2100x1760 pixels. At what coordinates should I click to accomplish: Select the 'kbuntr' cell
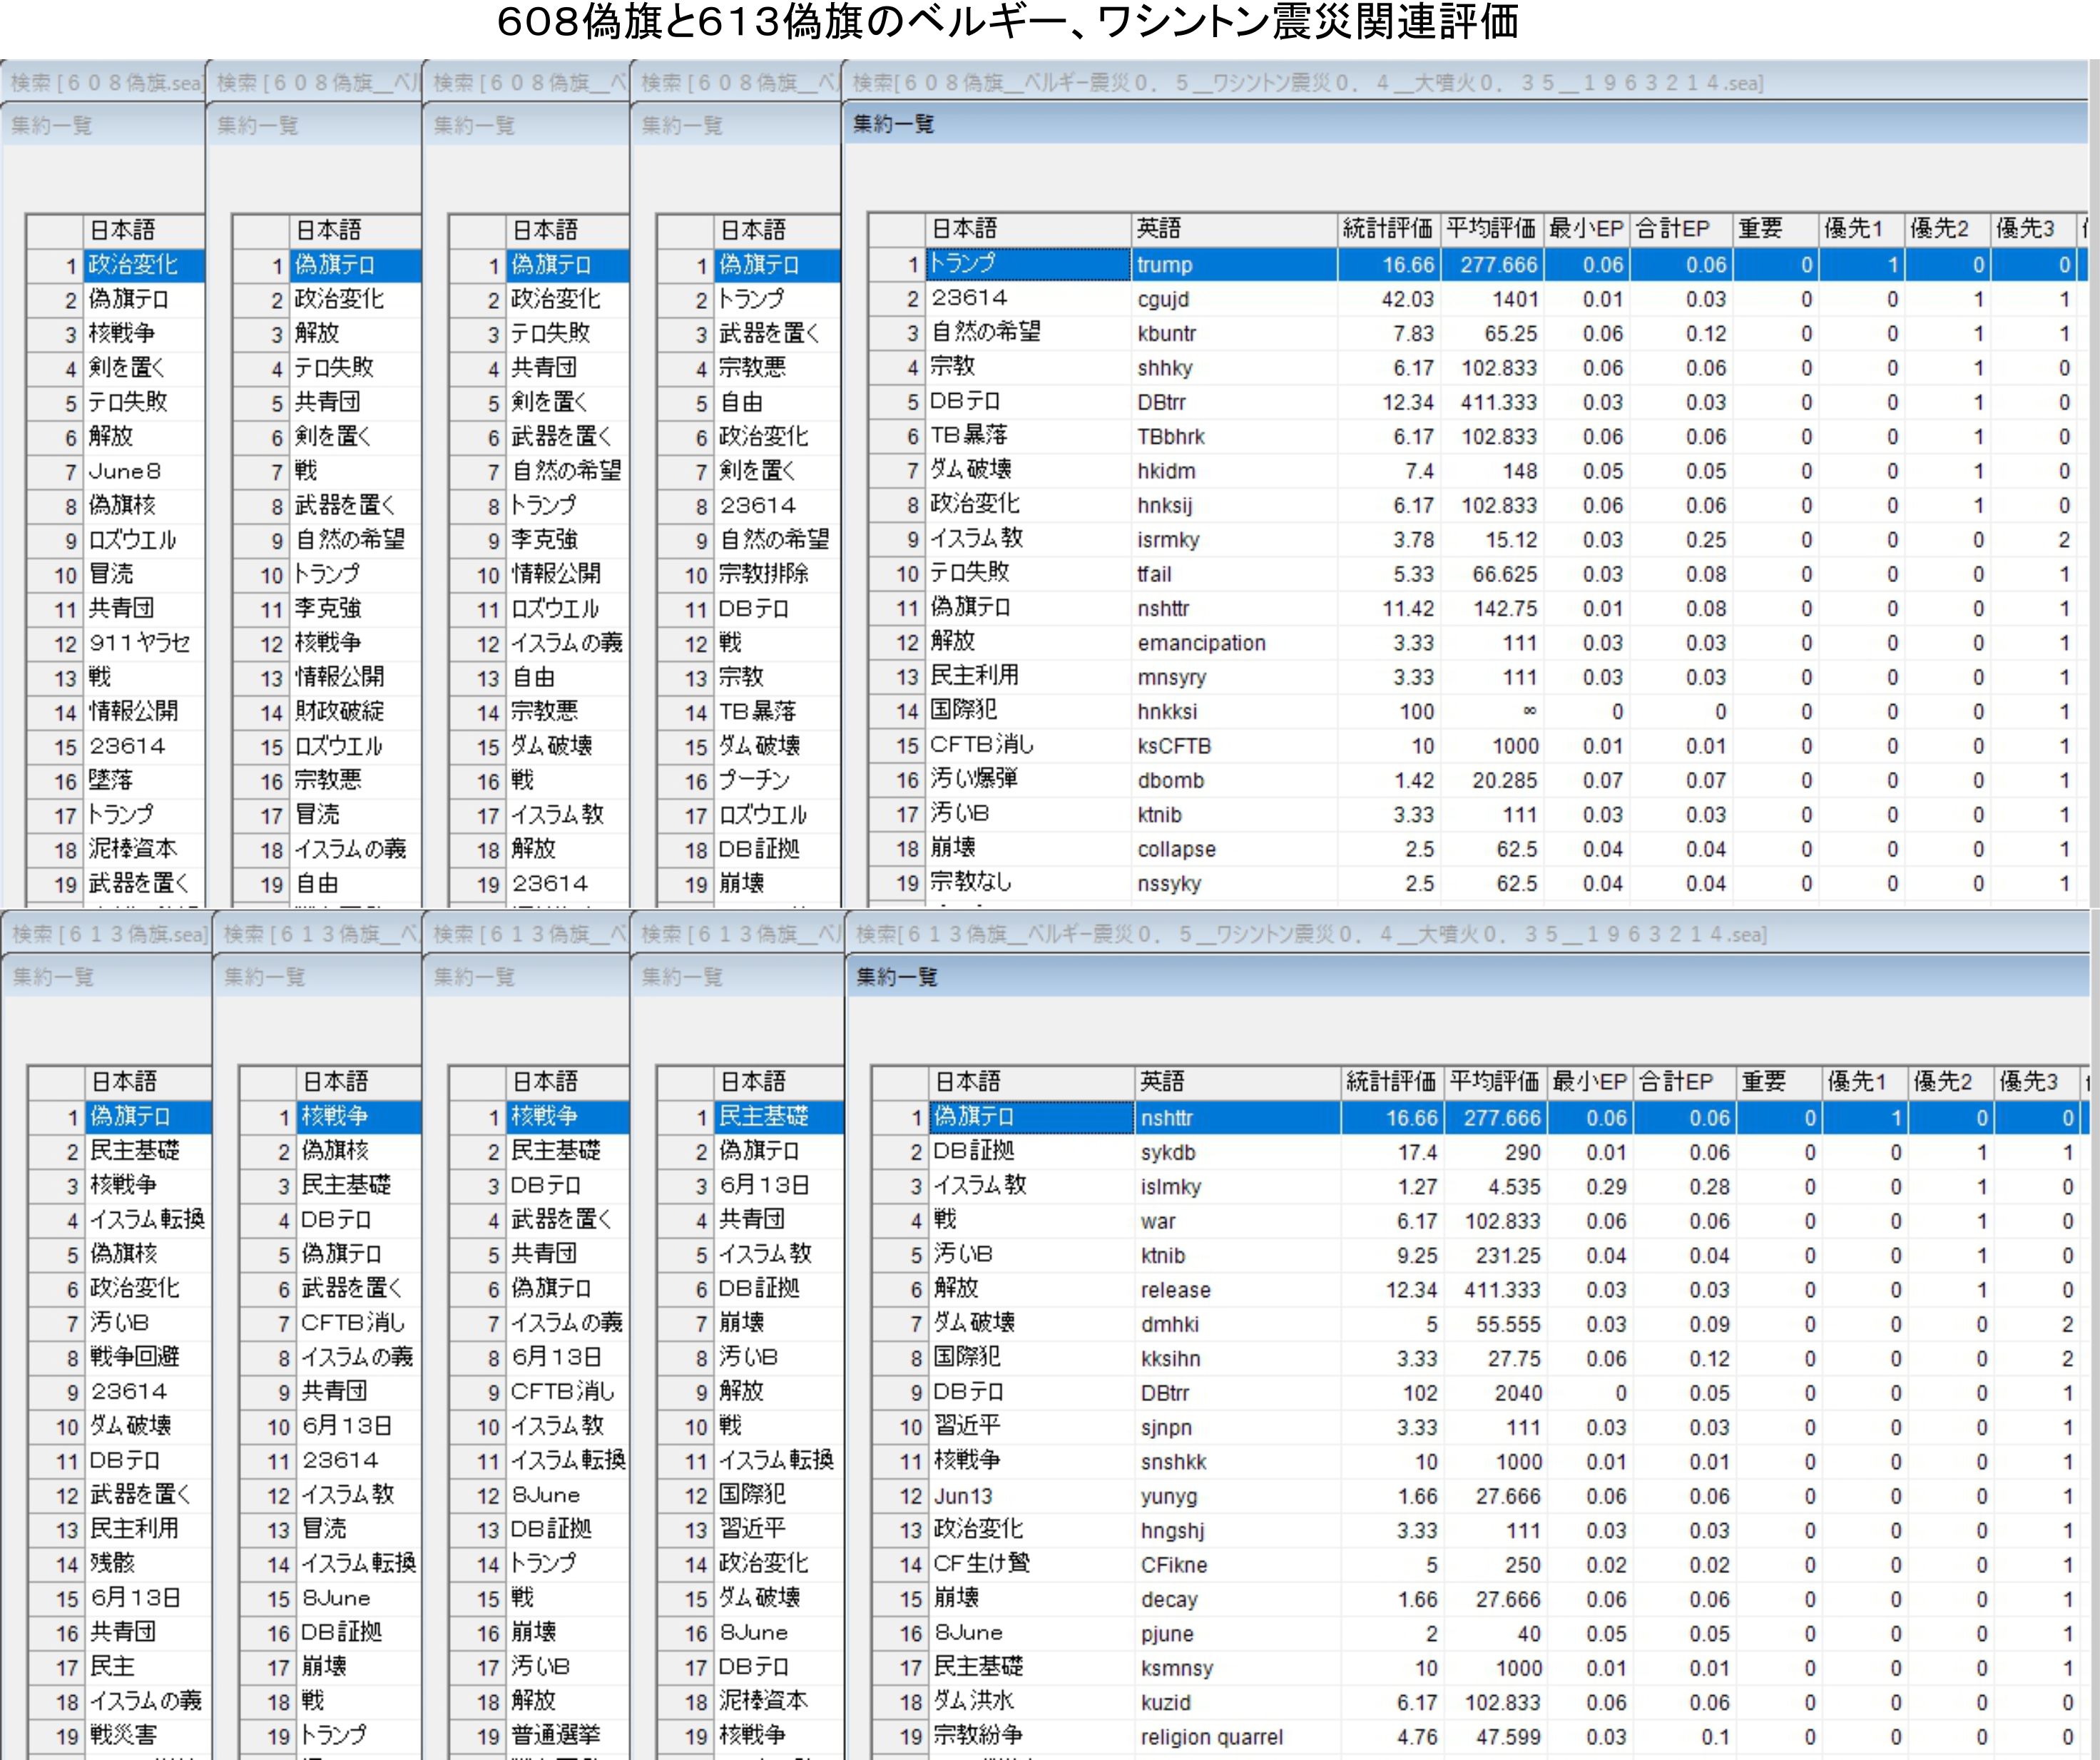coord(1234,334)
